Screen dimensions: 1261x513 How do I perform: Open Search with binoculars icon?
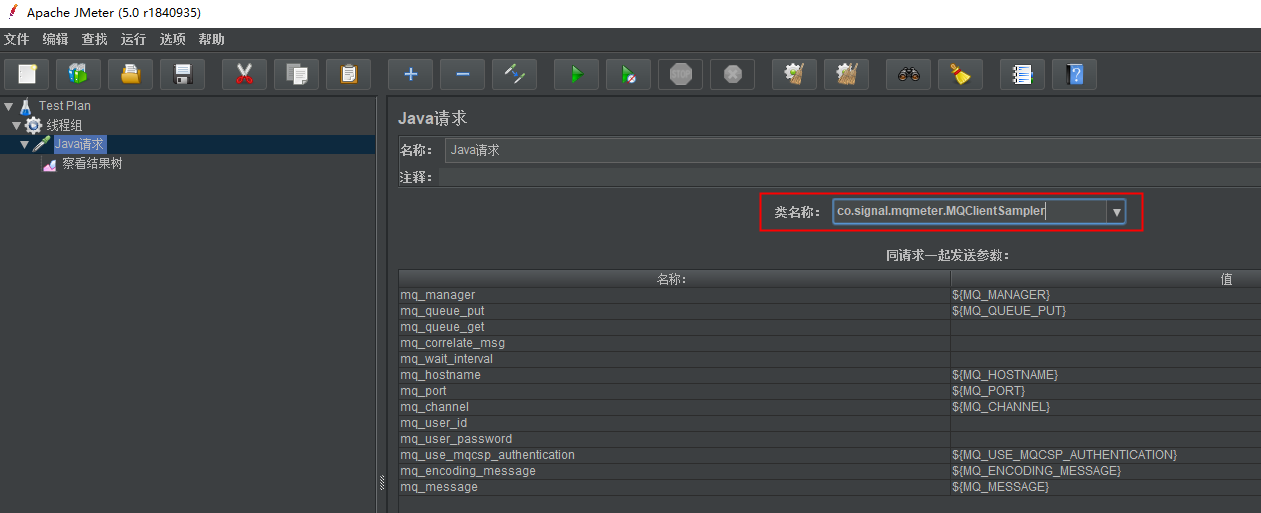(x=908, y=74)
